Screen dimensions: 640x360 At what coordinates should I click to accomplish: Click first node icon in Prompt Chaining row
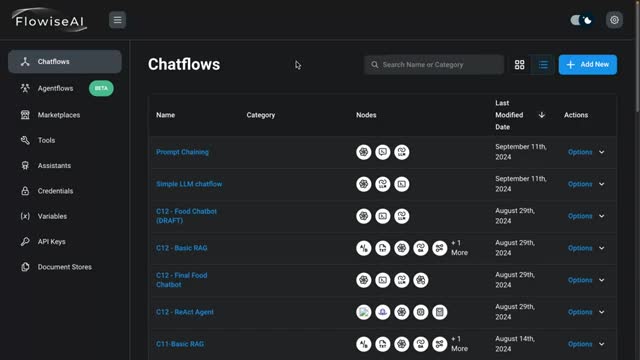364,152
